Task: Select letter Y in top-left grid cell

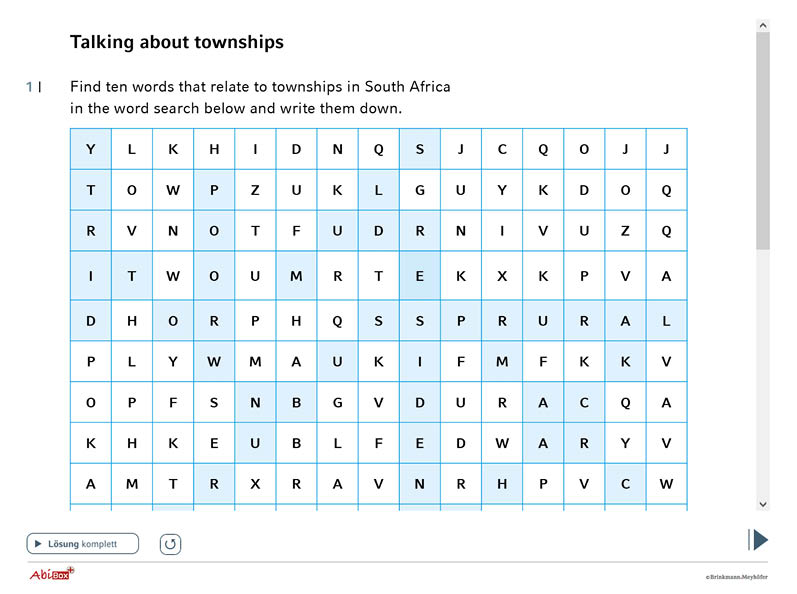Action: point(91,149)
